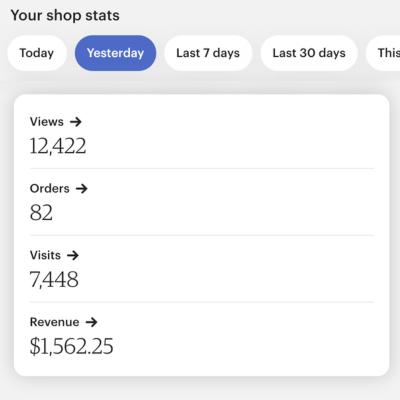This screenshot has height=400, width=400.
Task: Switch to Last 7 days stats
Action: tap(208, 53)
